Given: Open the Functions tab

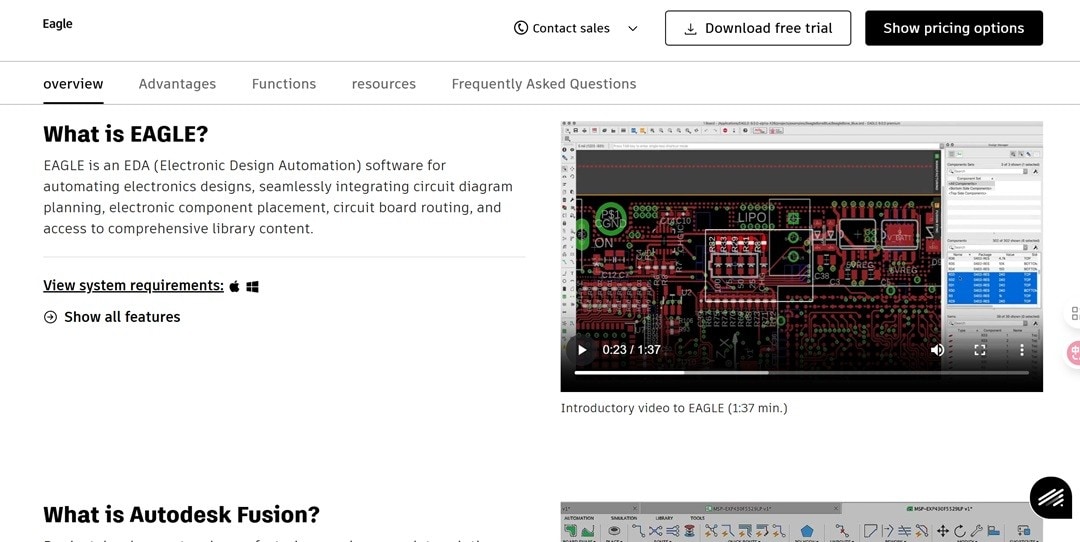Looking at the screenshot, I should 284,84.
